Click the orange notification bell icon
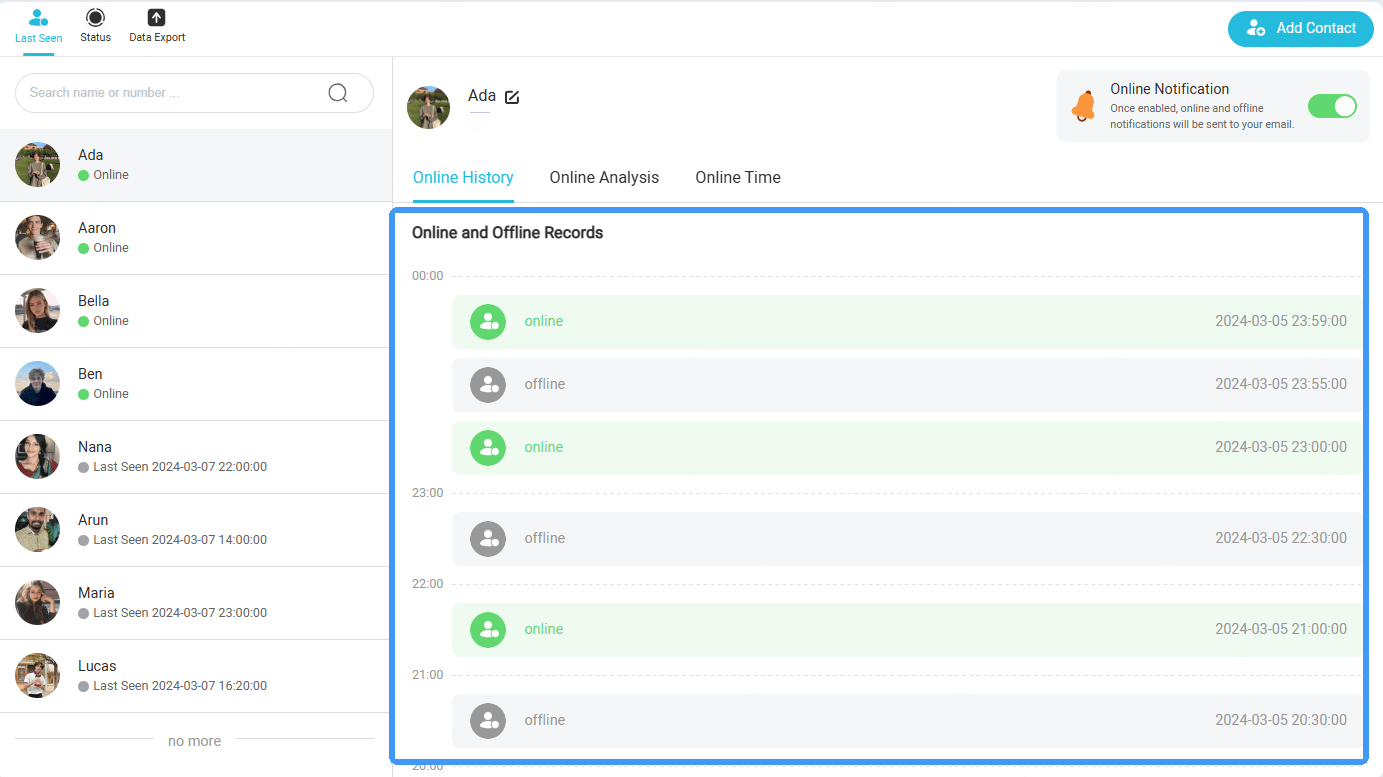 coord(1084,106)
